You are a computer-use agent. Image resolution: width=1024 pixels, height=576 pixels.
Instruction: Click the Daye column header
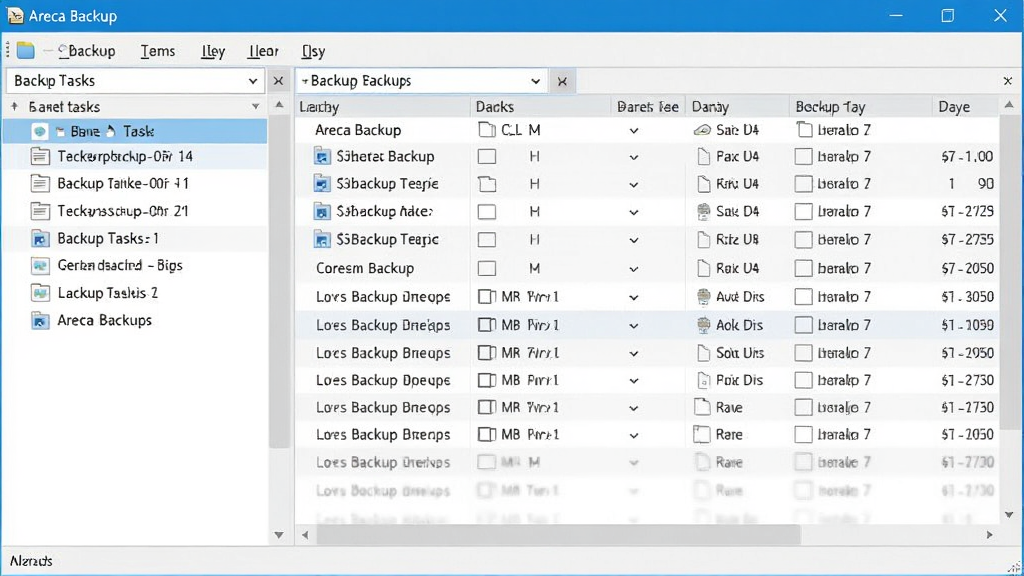click(964, 106)
